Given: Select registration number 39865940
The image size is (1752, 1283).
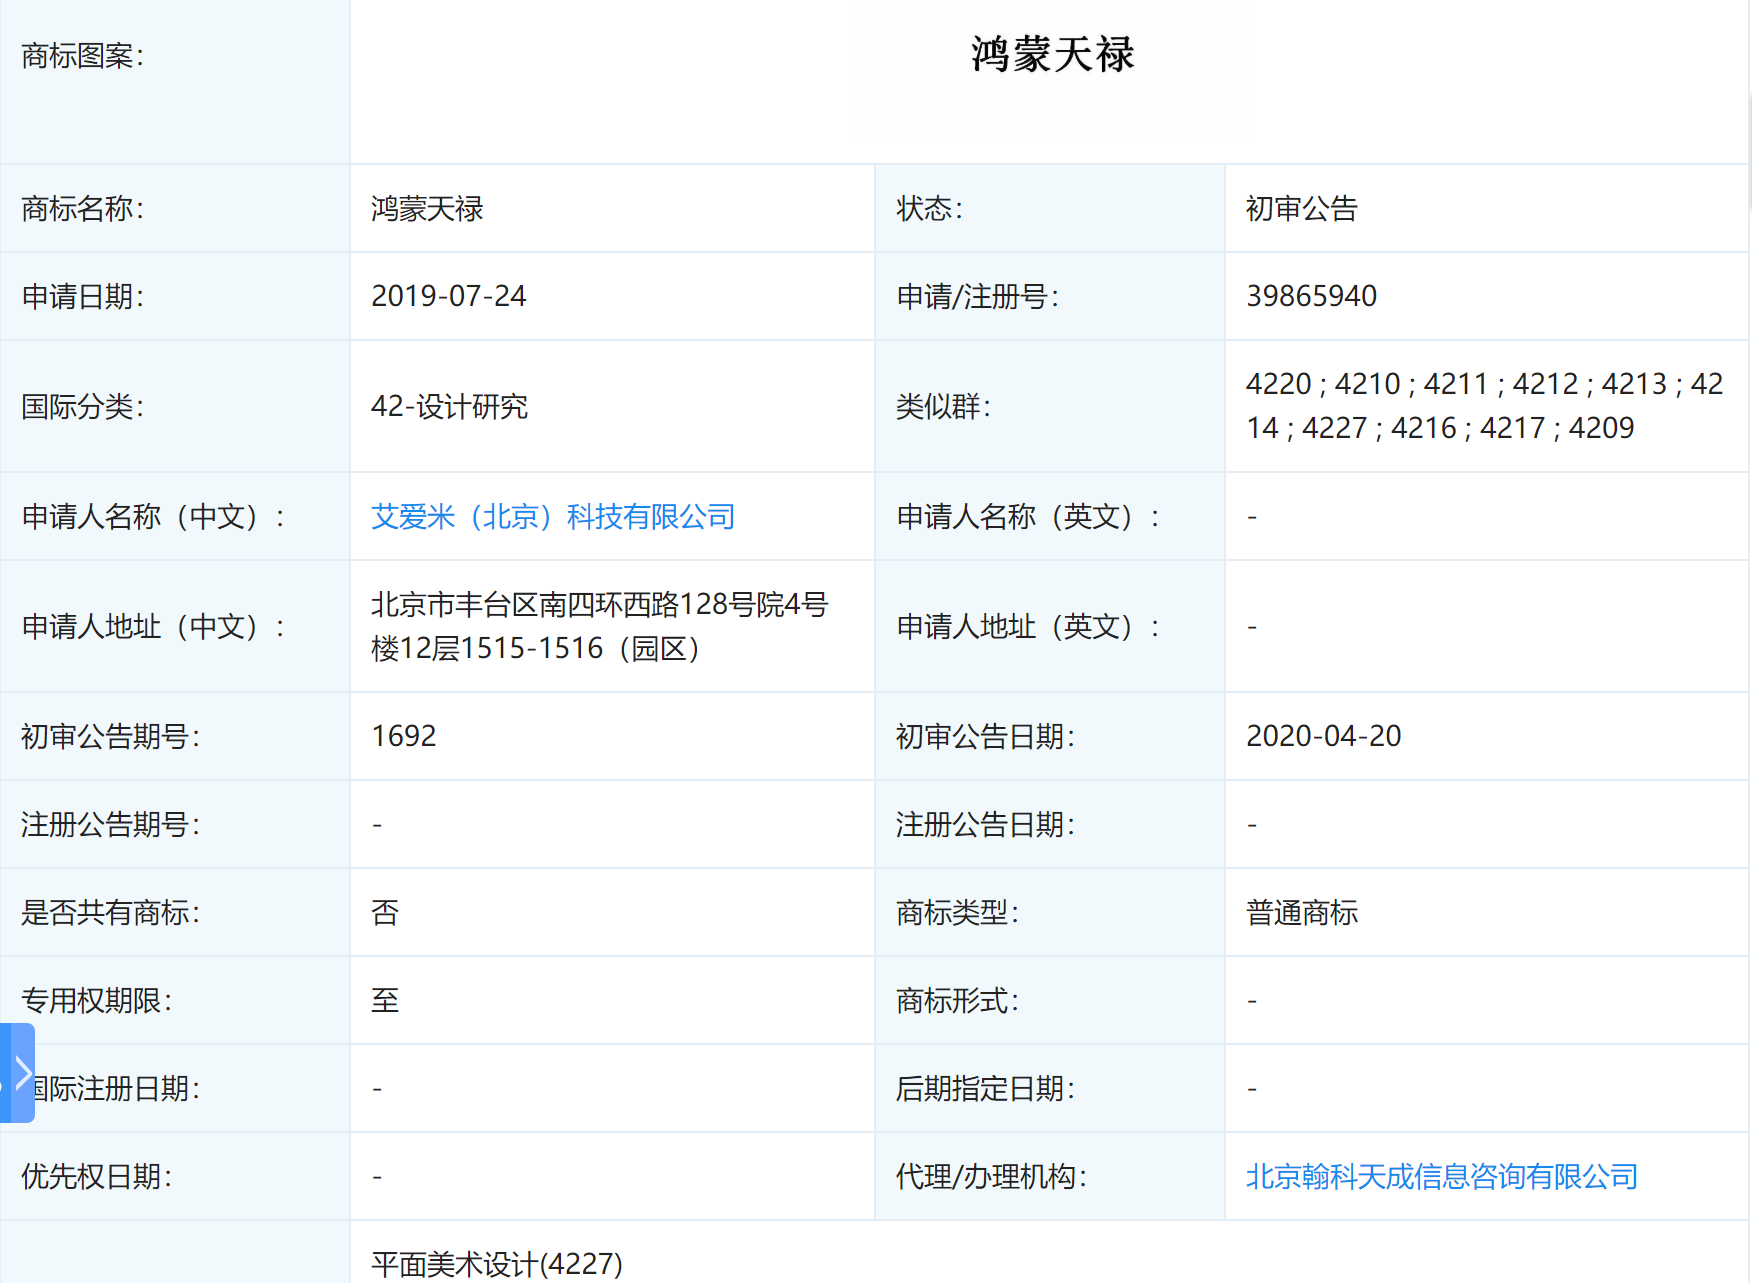Looking at the screenshot, I should 1311,297.
